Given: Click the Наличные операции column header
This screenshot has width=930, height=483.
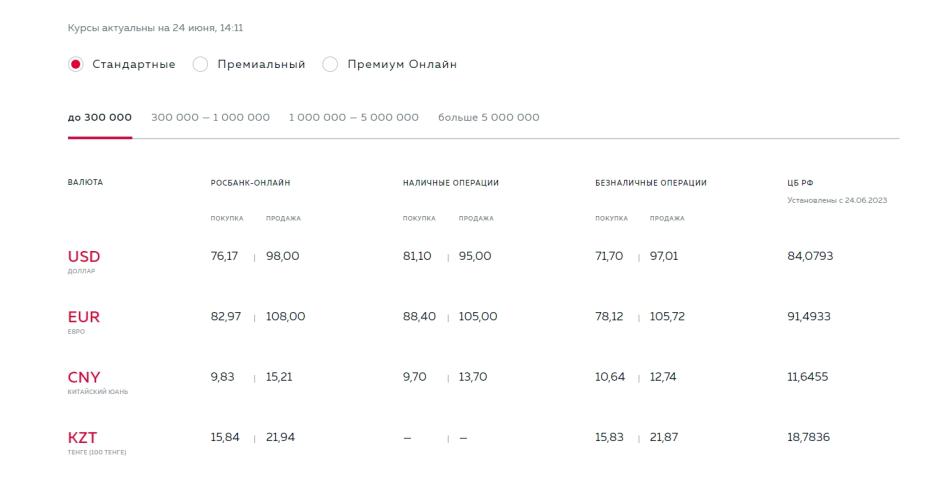Looking at the screenshot, I should pyautogui.click(x=451, y=183).
